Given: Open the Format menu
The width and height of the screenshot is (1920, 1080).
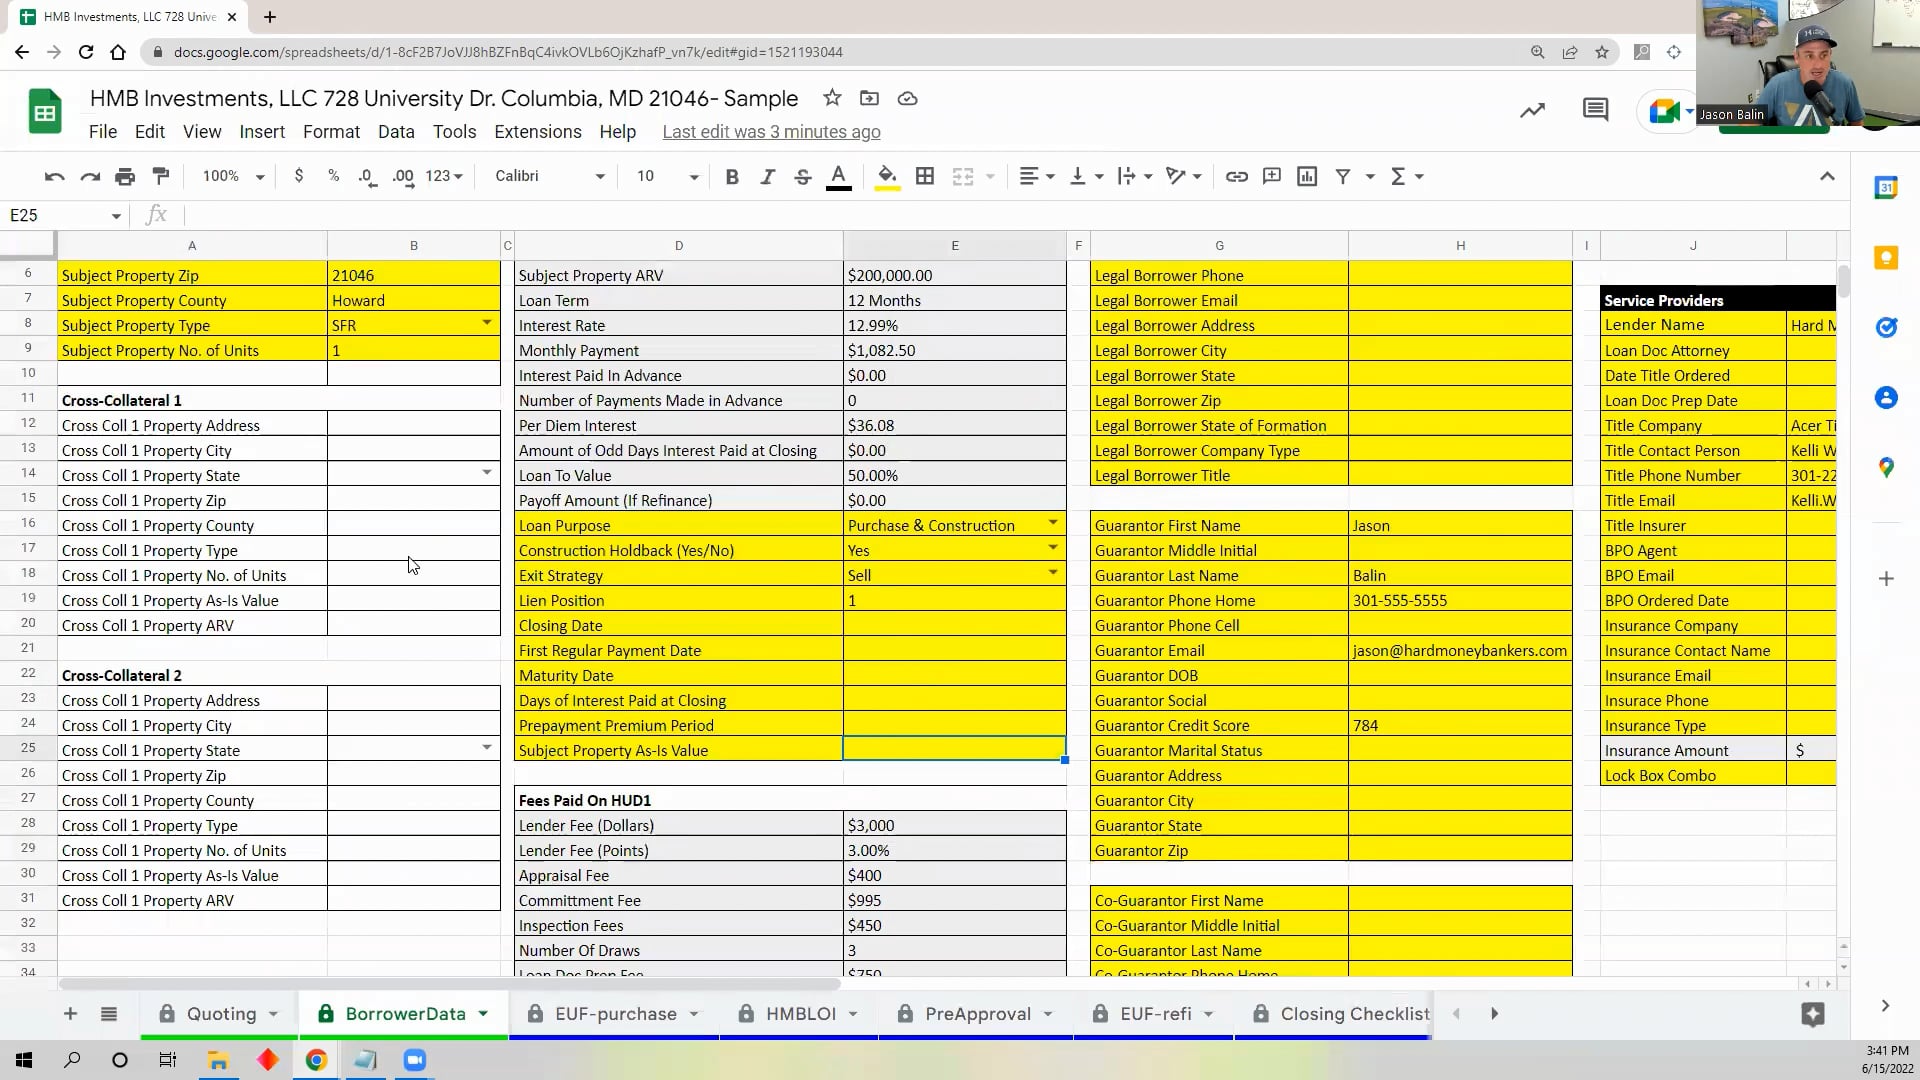Looking at the screenshot, I should (331, 132).
